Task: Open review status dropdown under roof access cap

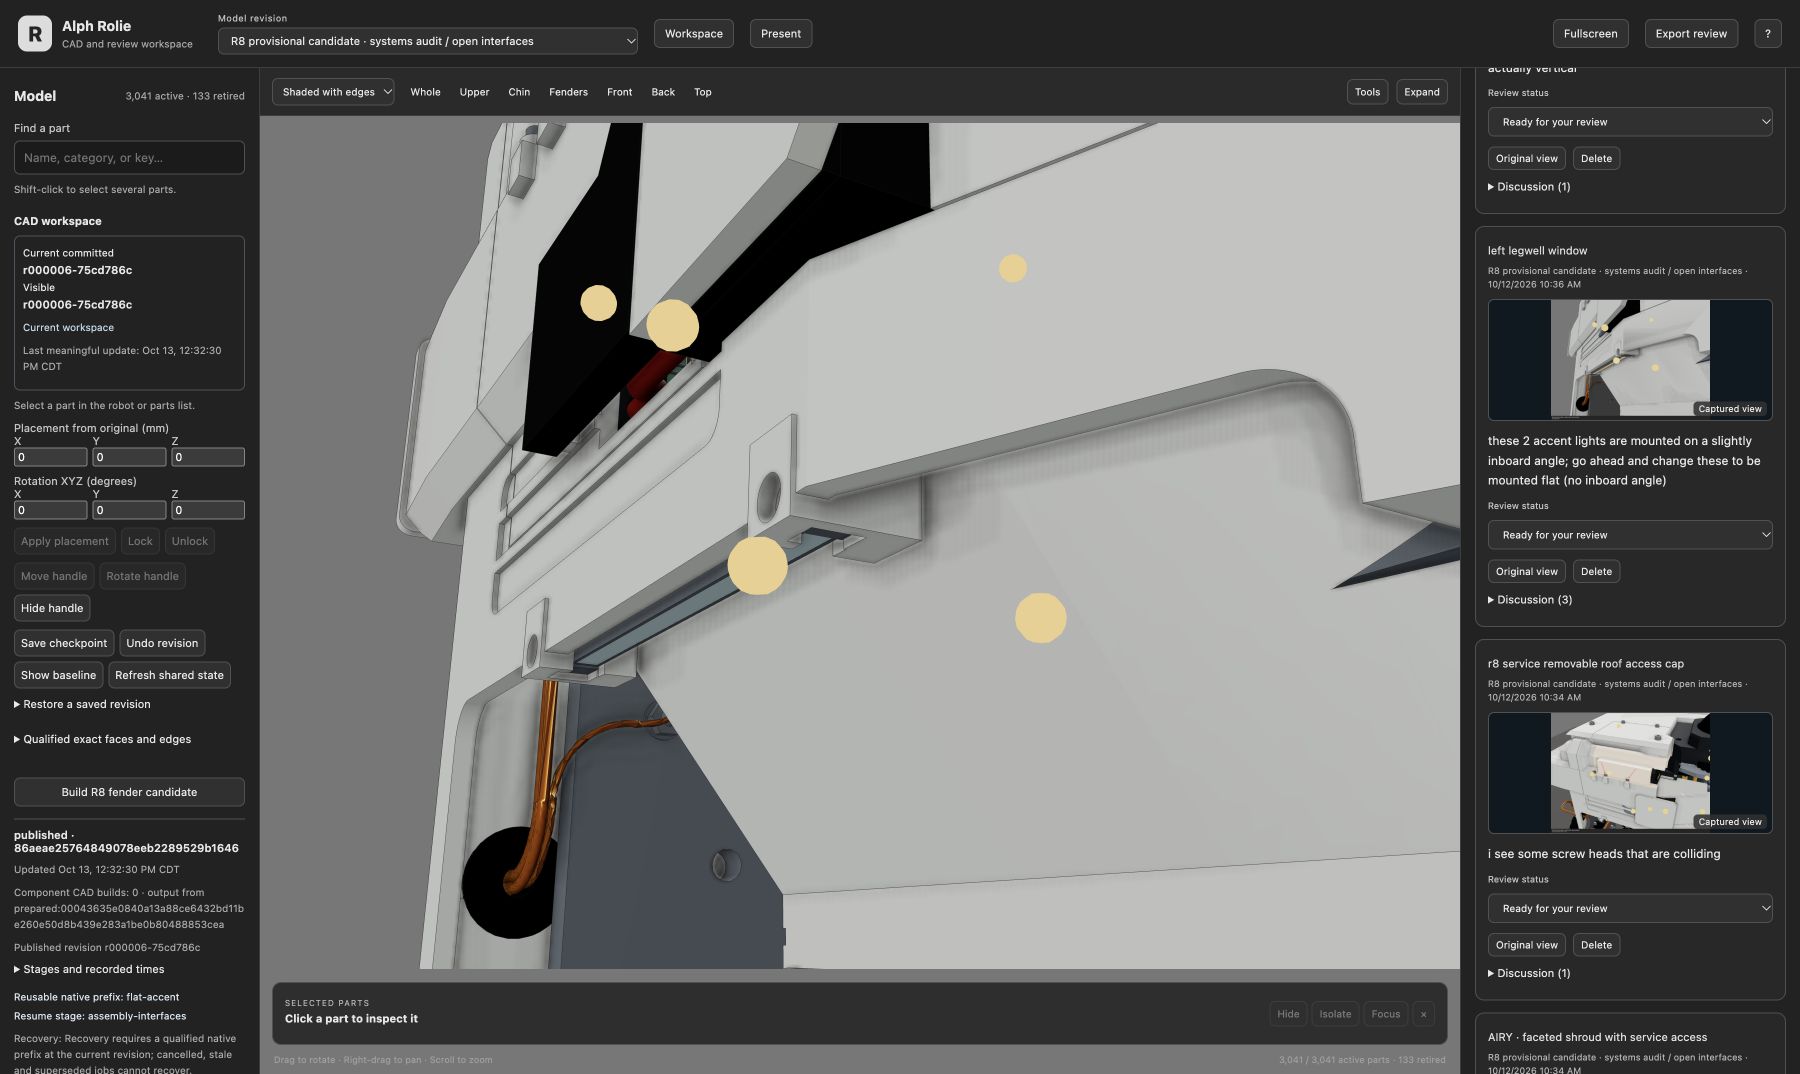Action: [x=1630, y=908]
